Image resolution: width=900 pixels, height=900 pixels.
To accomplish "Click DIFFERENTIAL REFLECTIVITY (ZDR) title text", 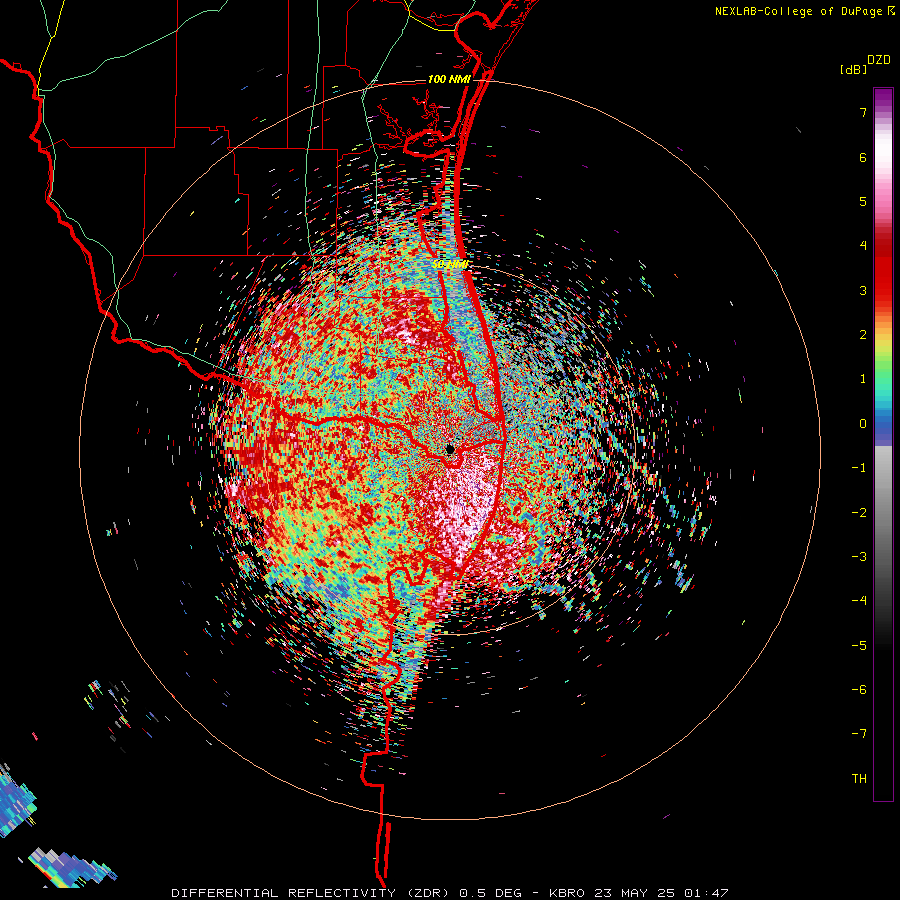I will [x=312, y=893].
